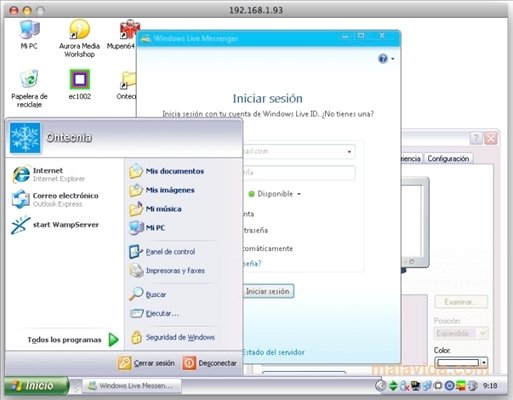This screenshot has width=513, height=400.
Task: Click the taskbar clock showing 9:18
Action: point(490,386)
